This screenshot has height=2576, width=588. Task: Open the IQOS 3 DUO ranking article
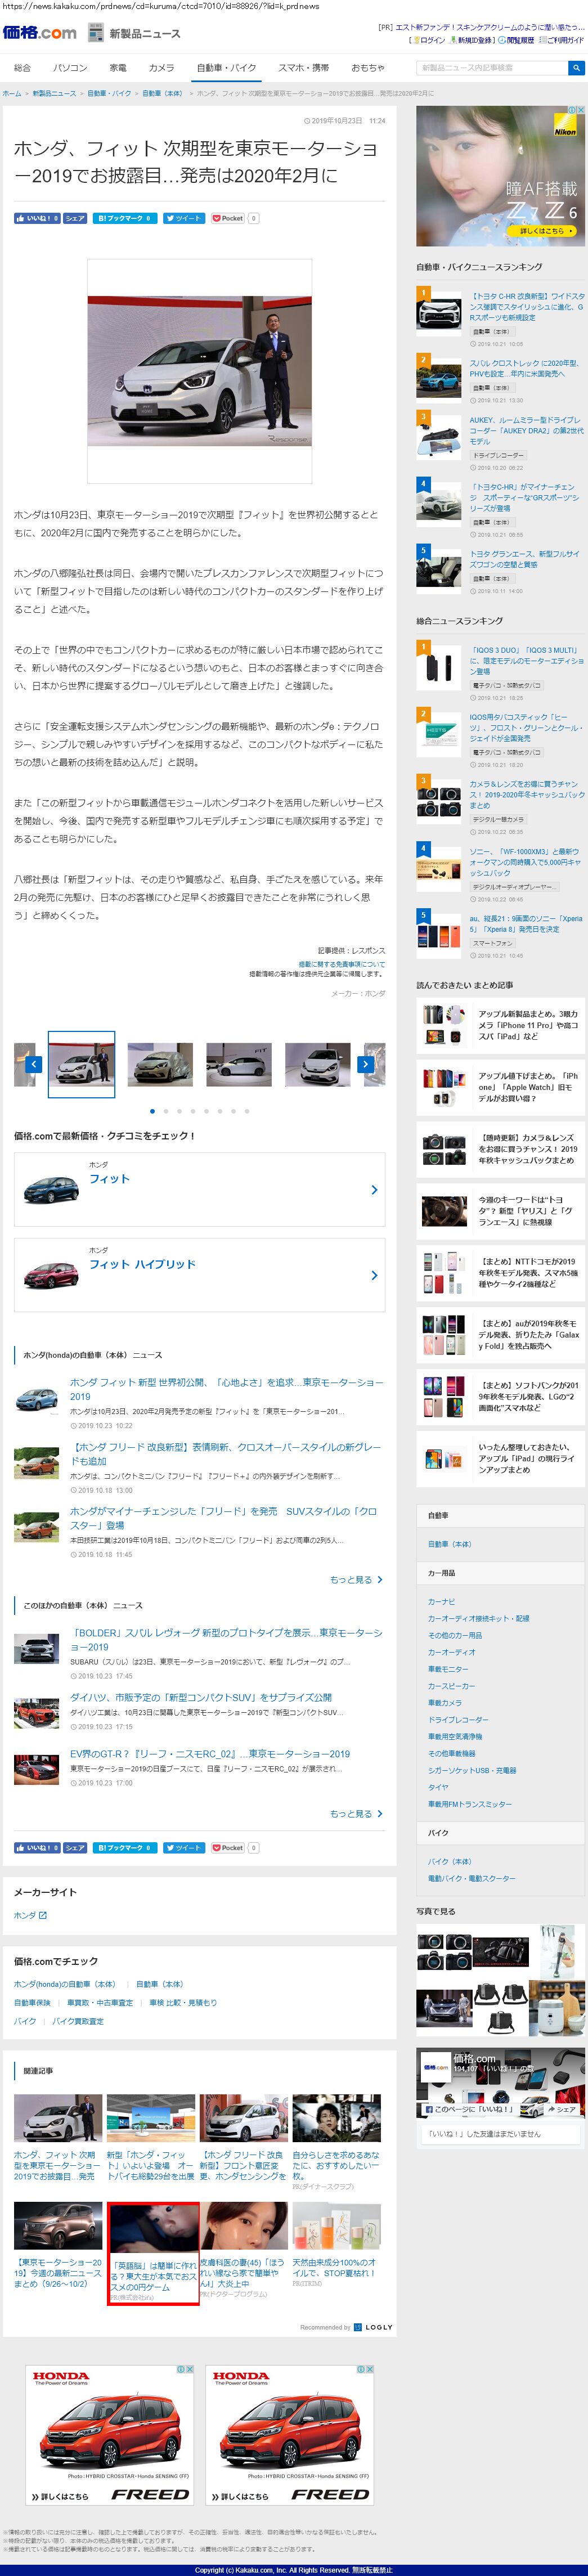pos(527,660)
